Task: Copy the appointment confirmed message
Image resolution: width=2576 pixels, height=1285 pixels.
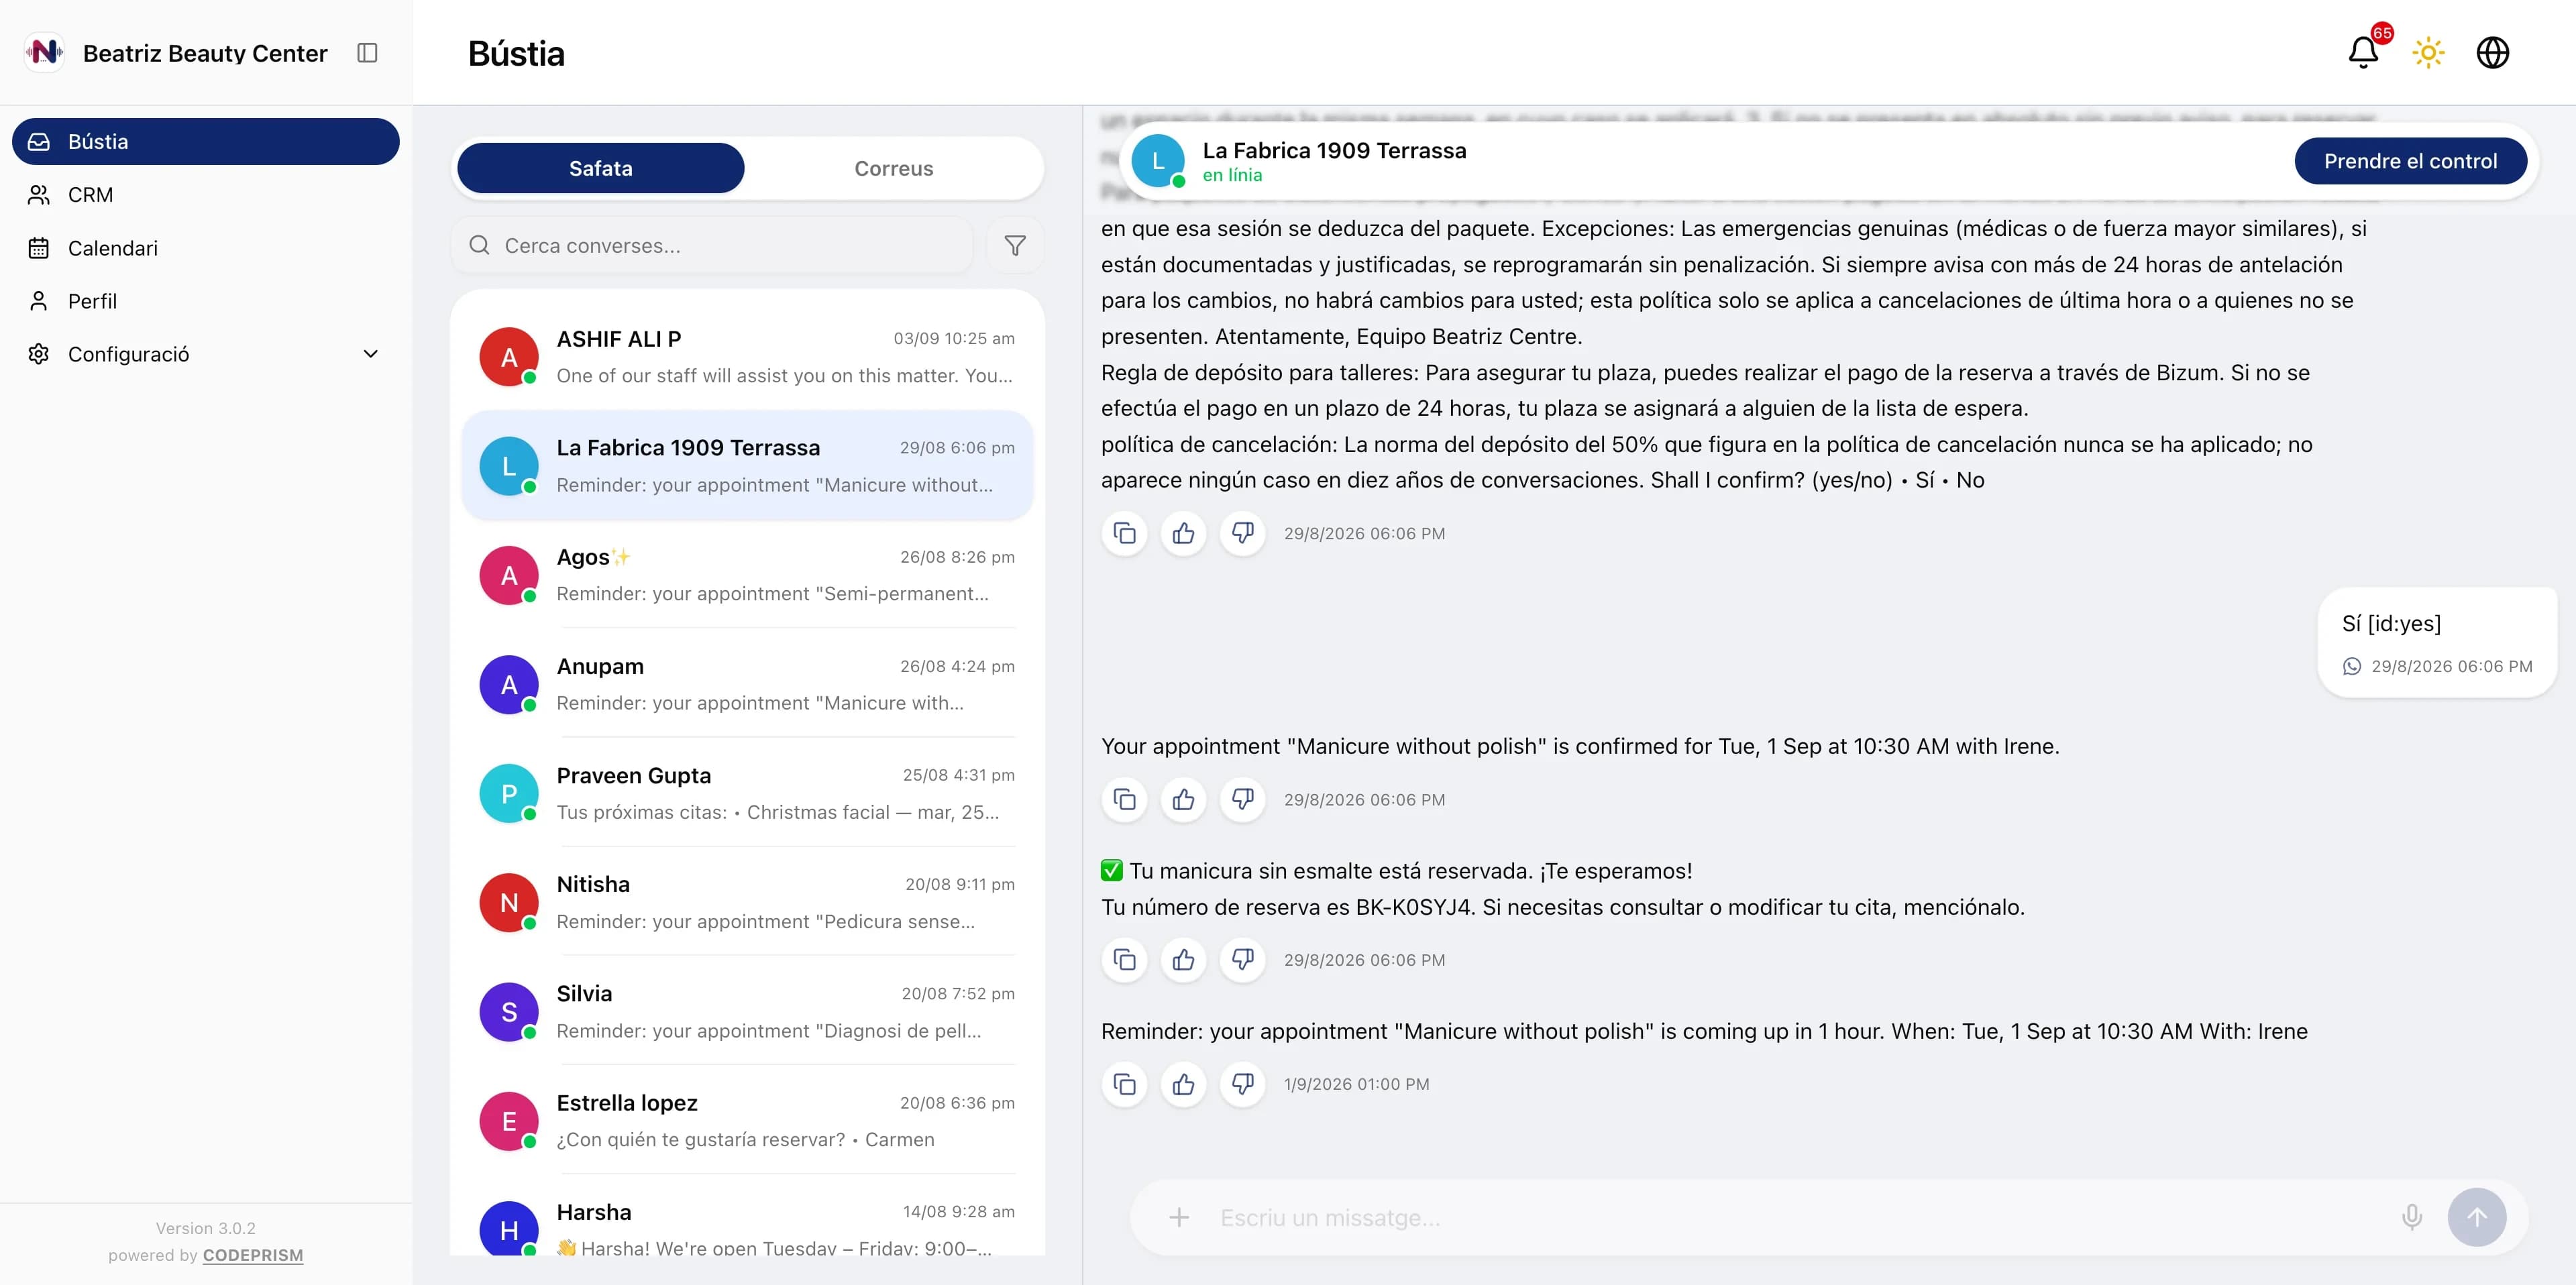Action: coord(1125,799)
